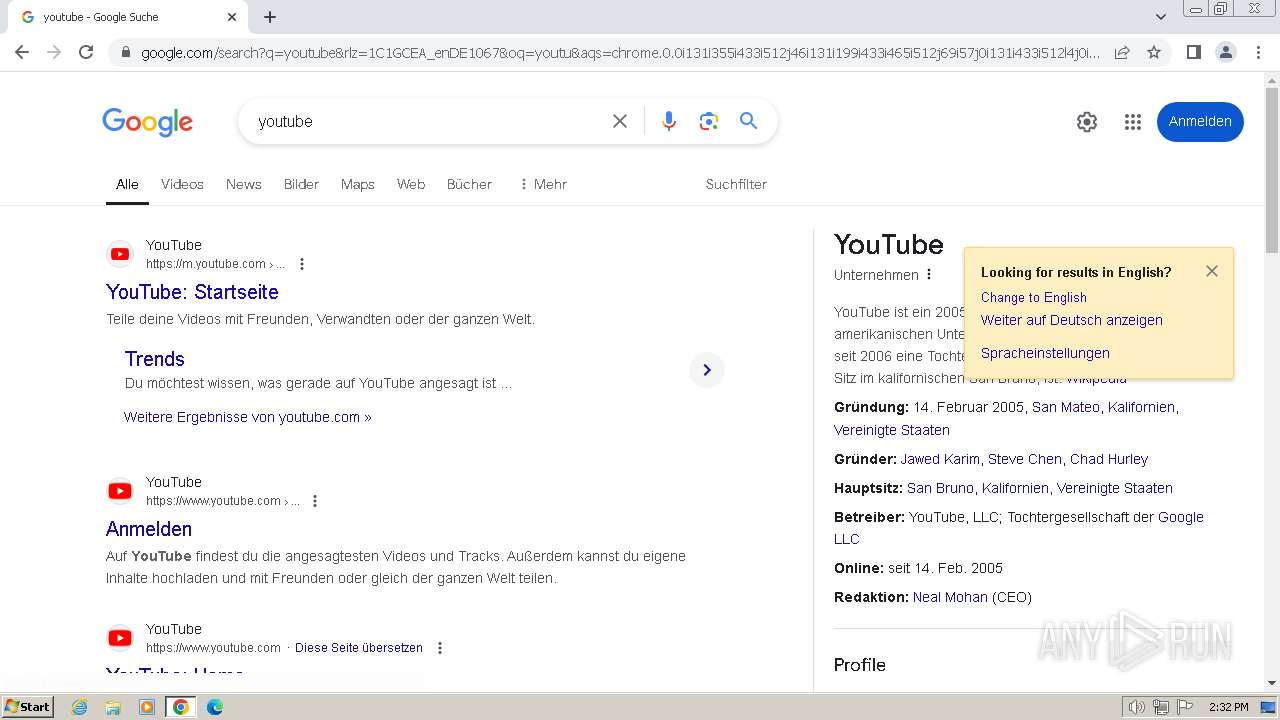
Task: Toggle Chrome side panel icon
Action: (1193, 52)
